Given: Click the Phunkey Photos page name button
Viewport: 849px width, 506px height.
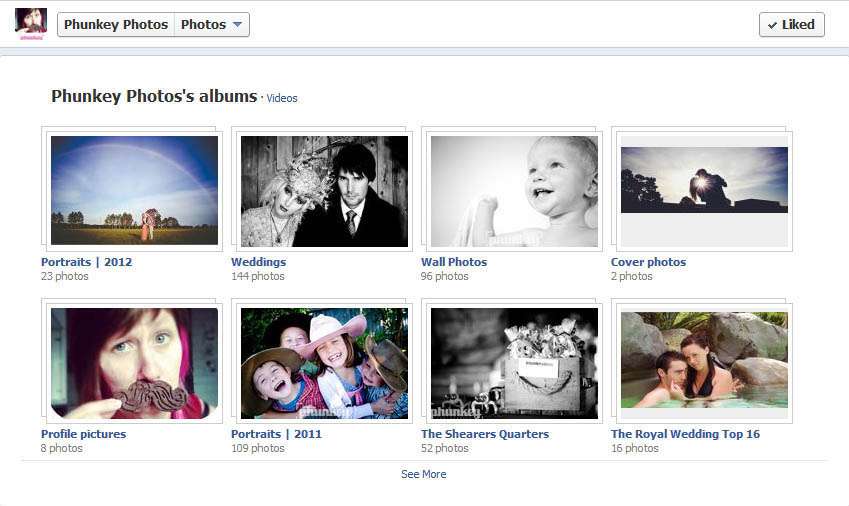Looking at the screenshot, I should [116, 24].
